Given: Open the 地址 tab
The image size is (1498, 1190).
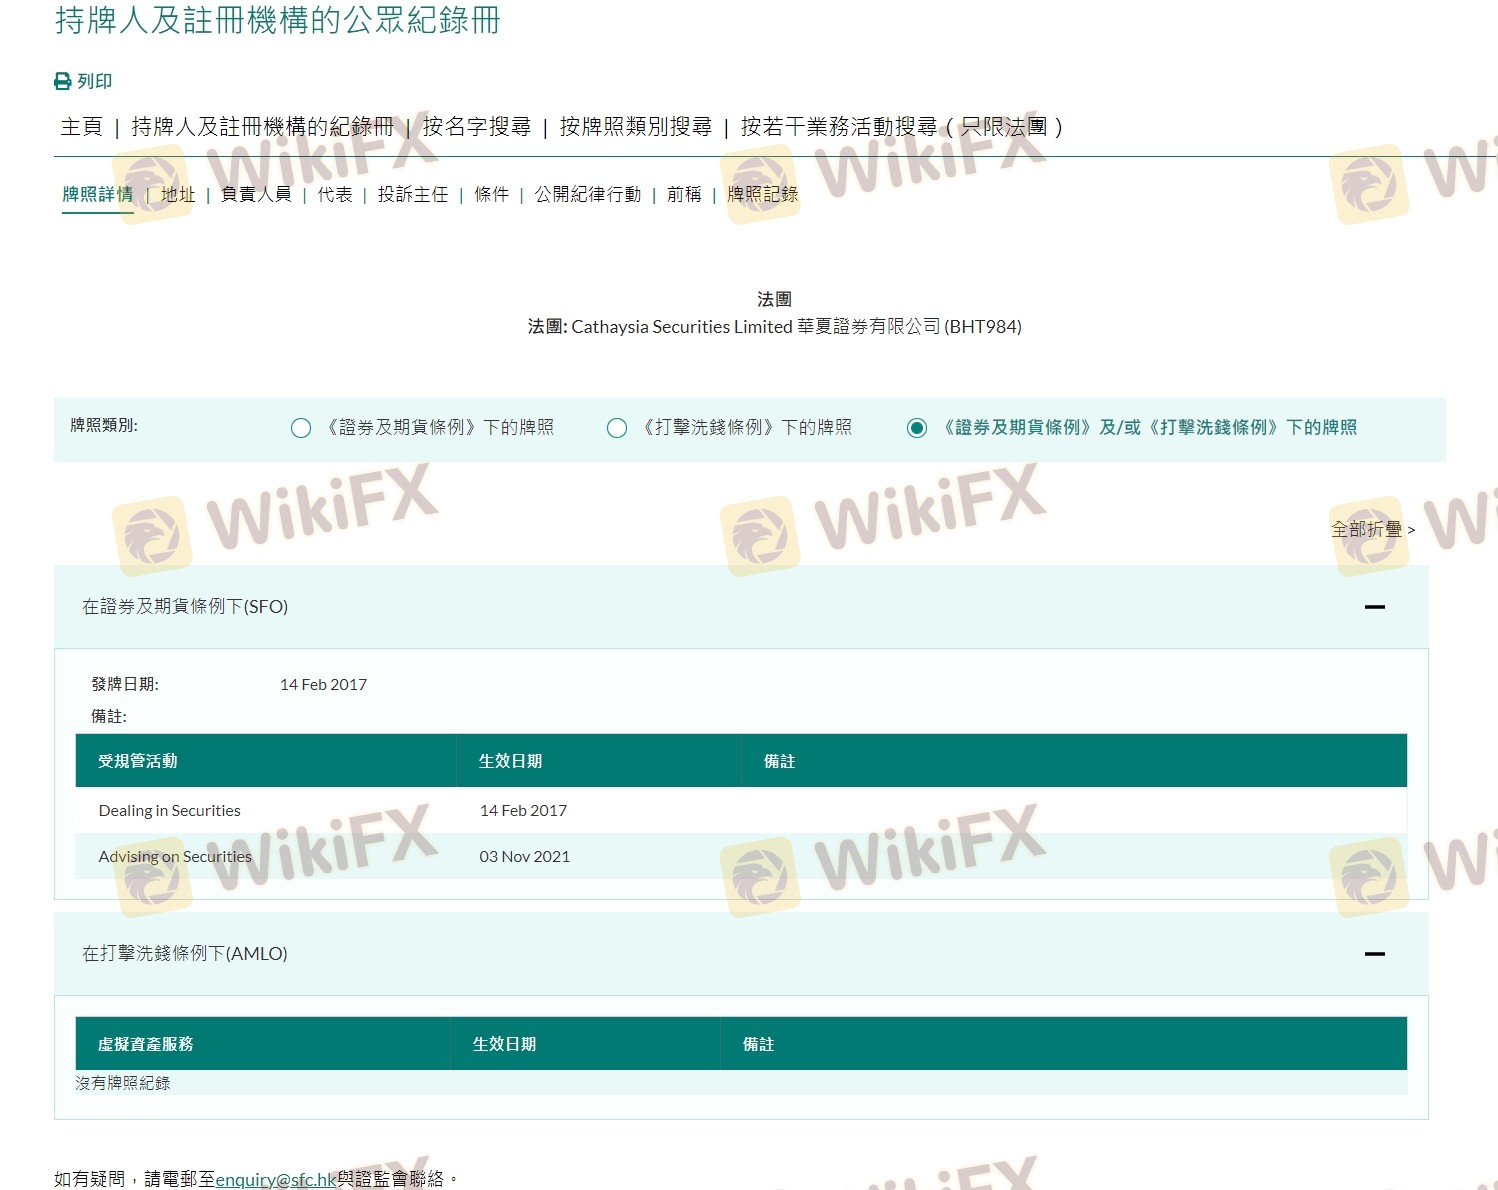Looking at the screenshot, I should coord(178,194).
